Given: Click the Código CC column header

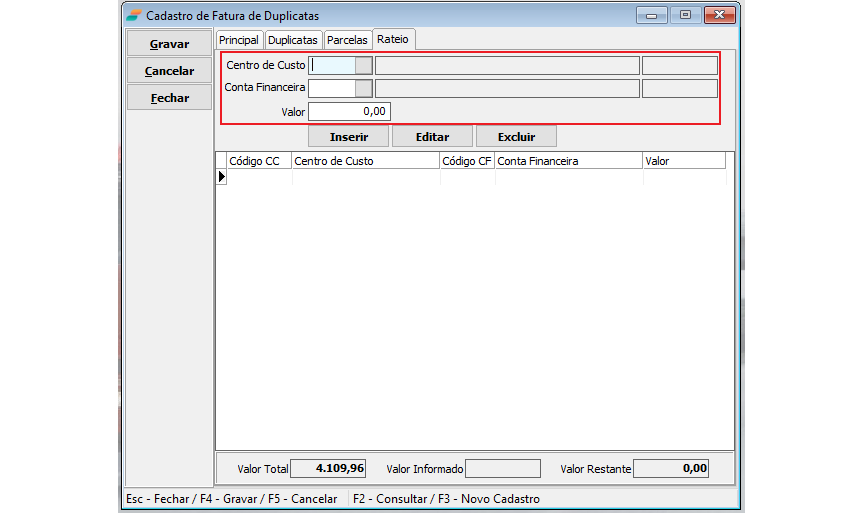Looking at the screenshot, I should pos(258,160).
